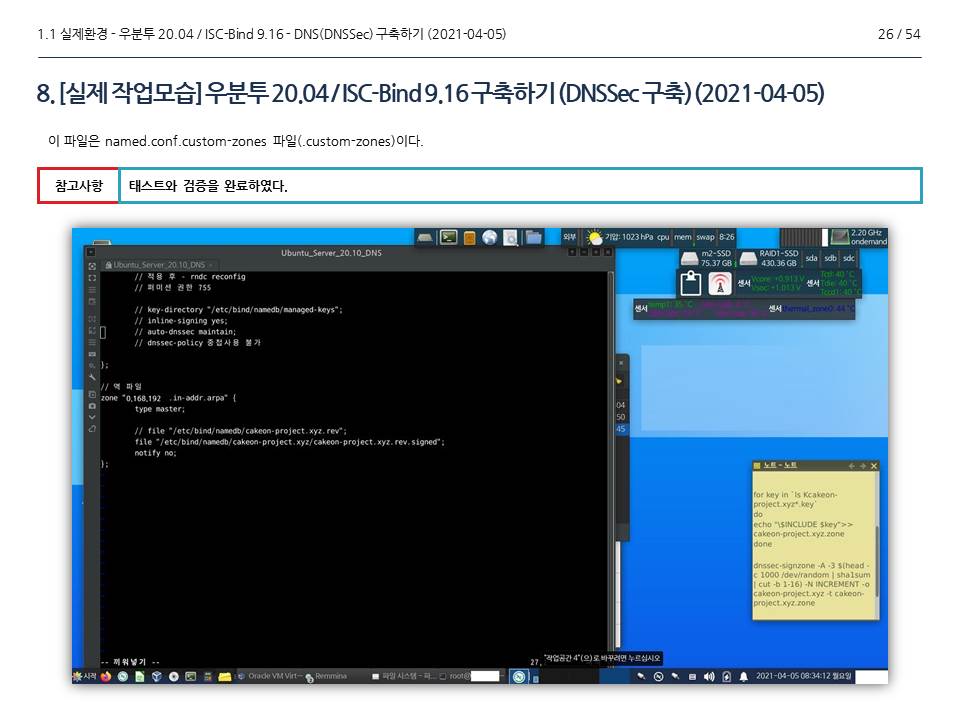Click the orange archive launcher icon

[x=470, y=238]
